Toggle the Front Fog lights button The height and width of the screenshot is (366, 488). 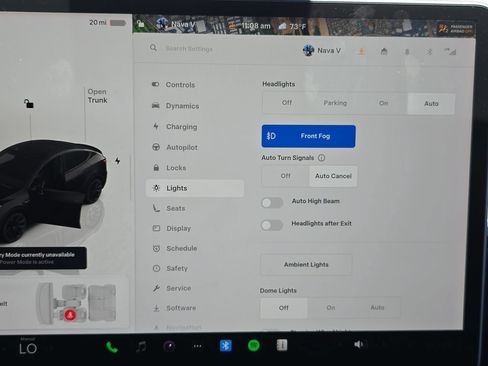point(308,136)
